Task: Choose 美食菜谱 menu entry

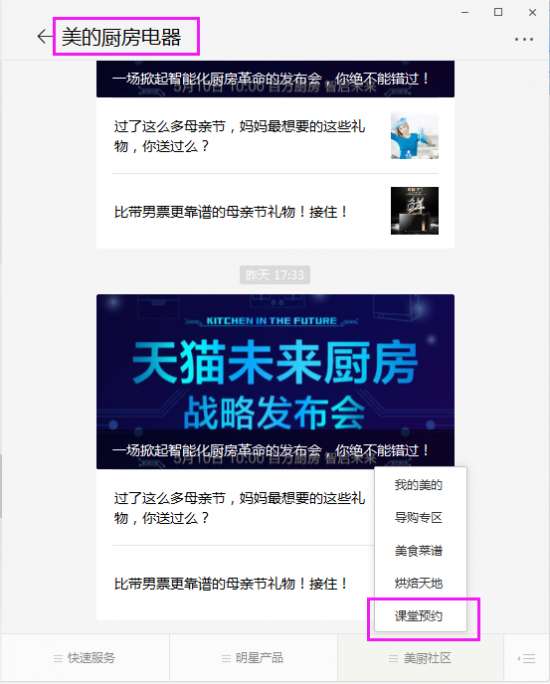Action: (x=419, y=551)
